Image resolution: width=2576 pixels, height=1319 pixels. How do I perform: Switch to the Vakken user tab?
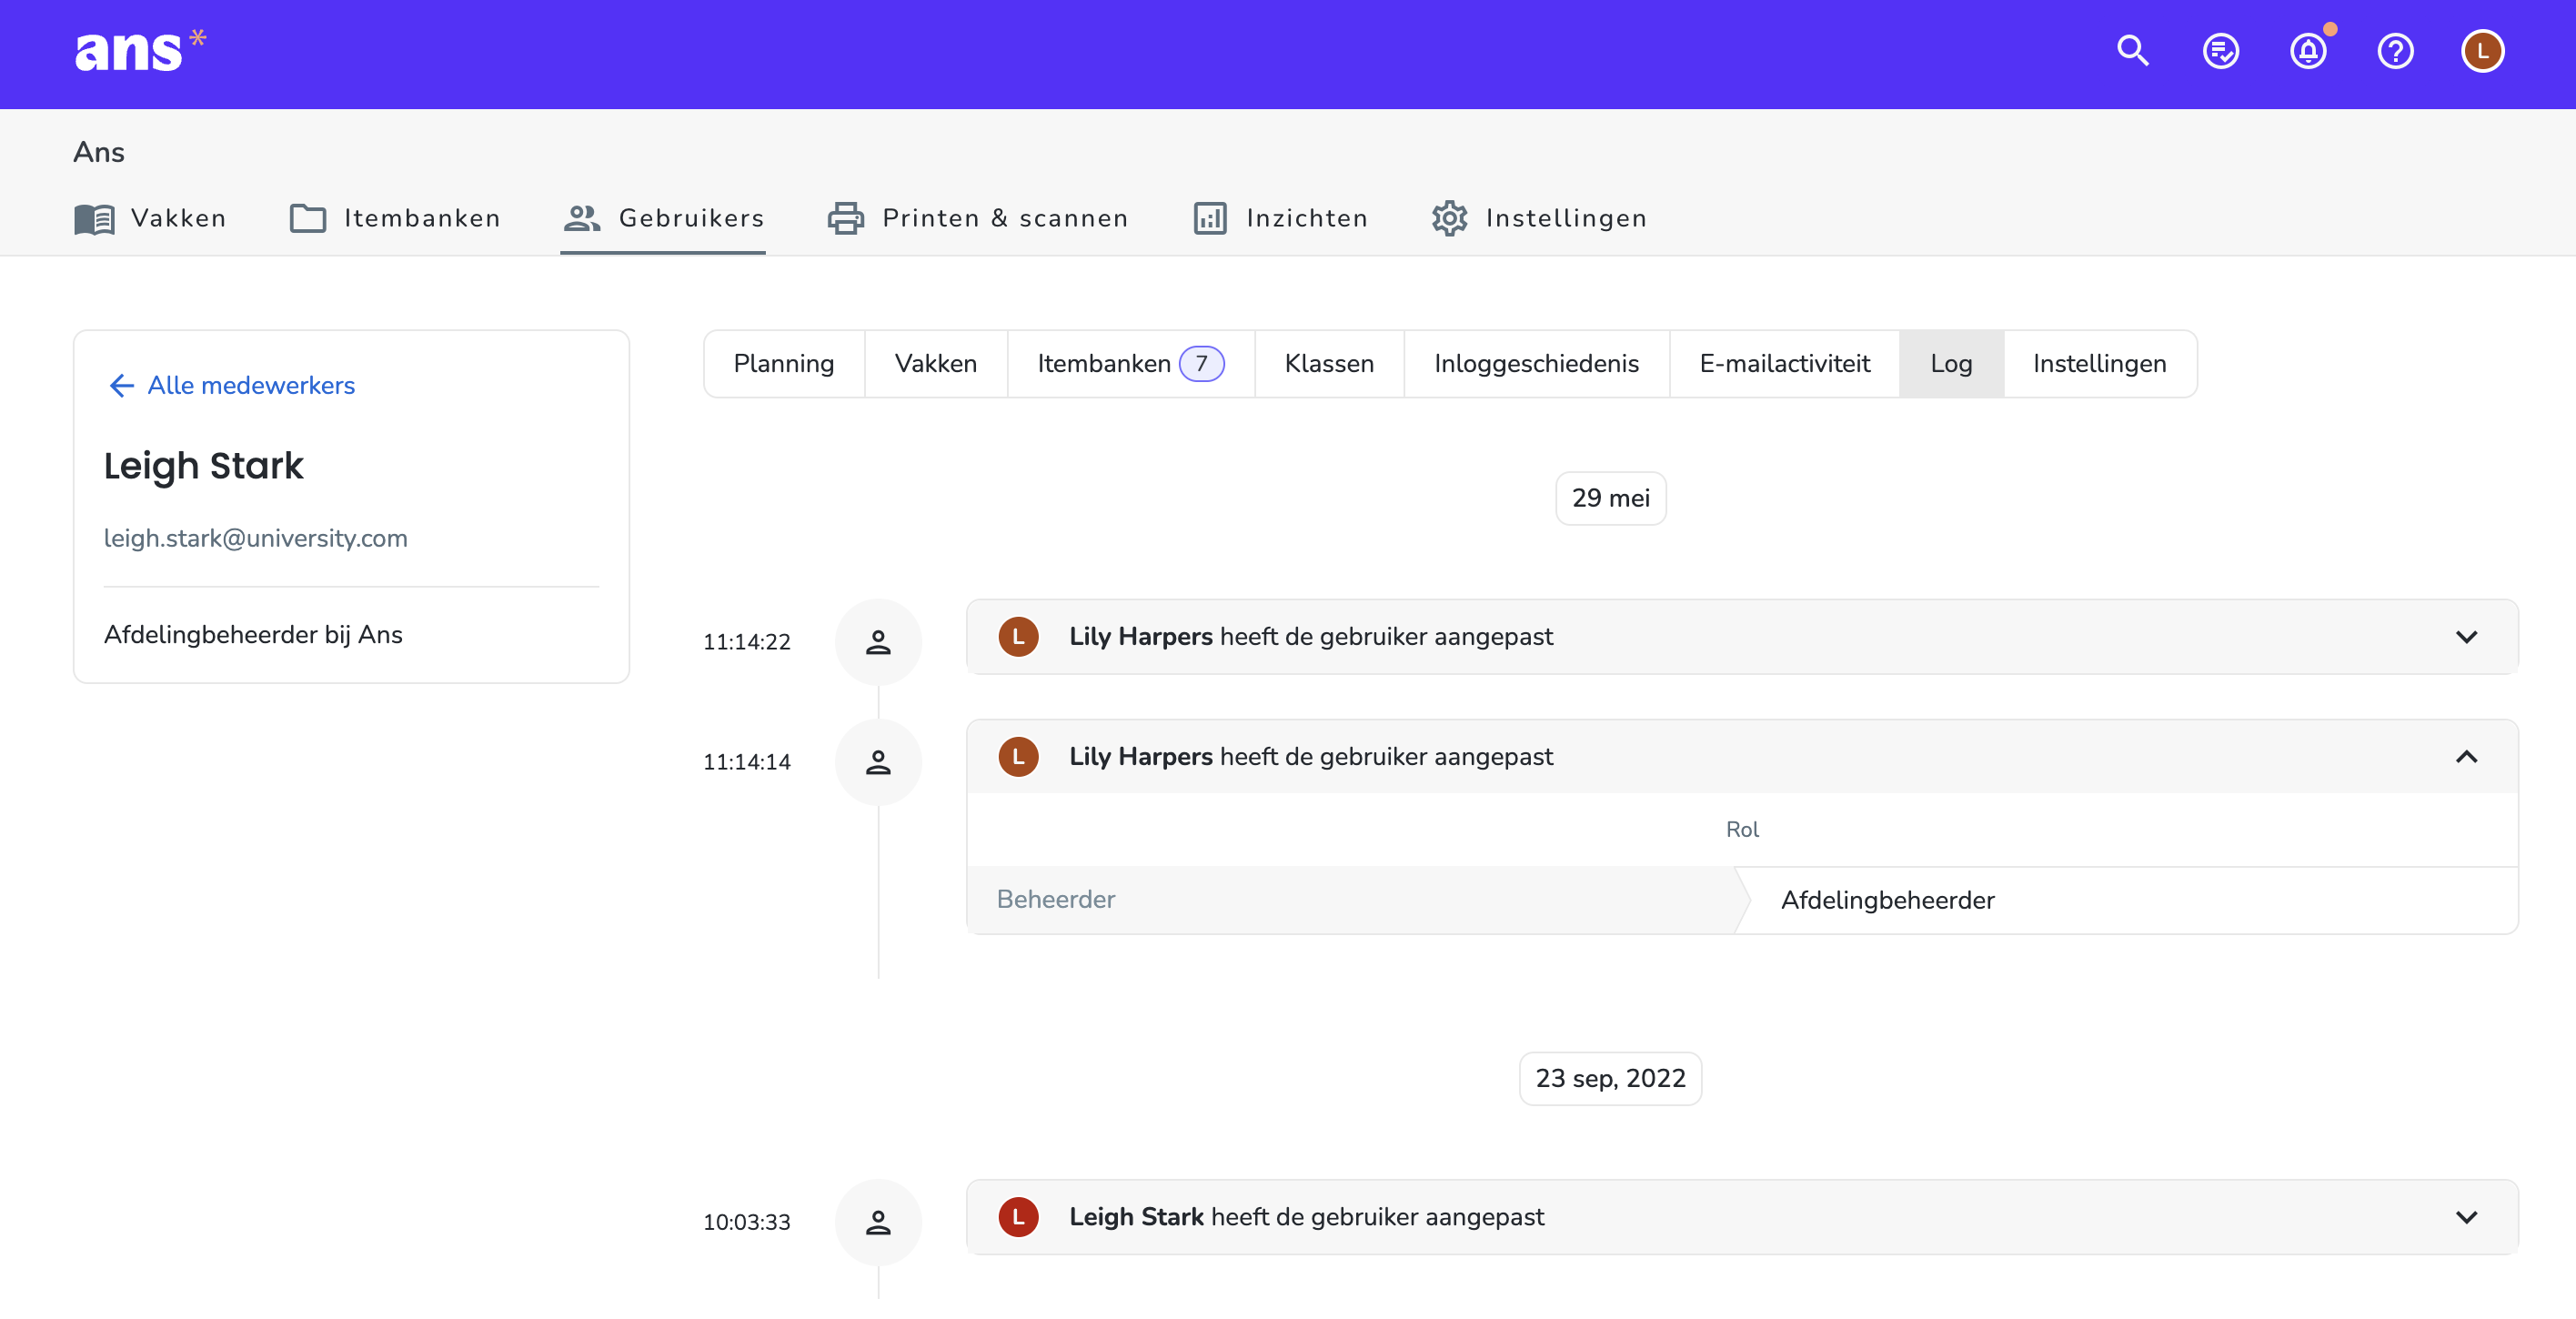[936, 364]
